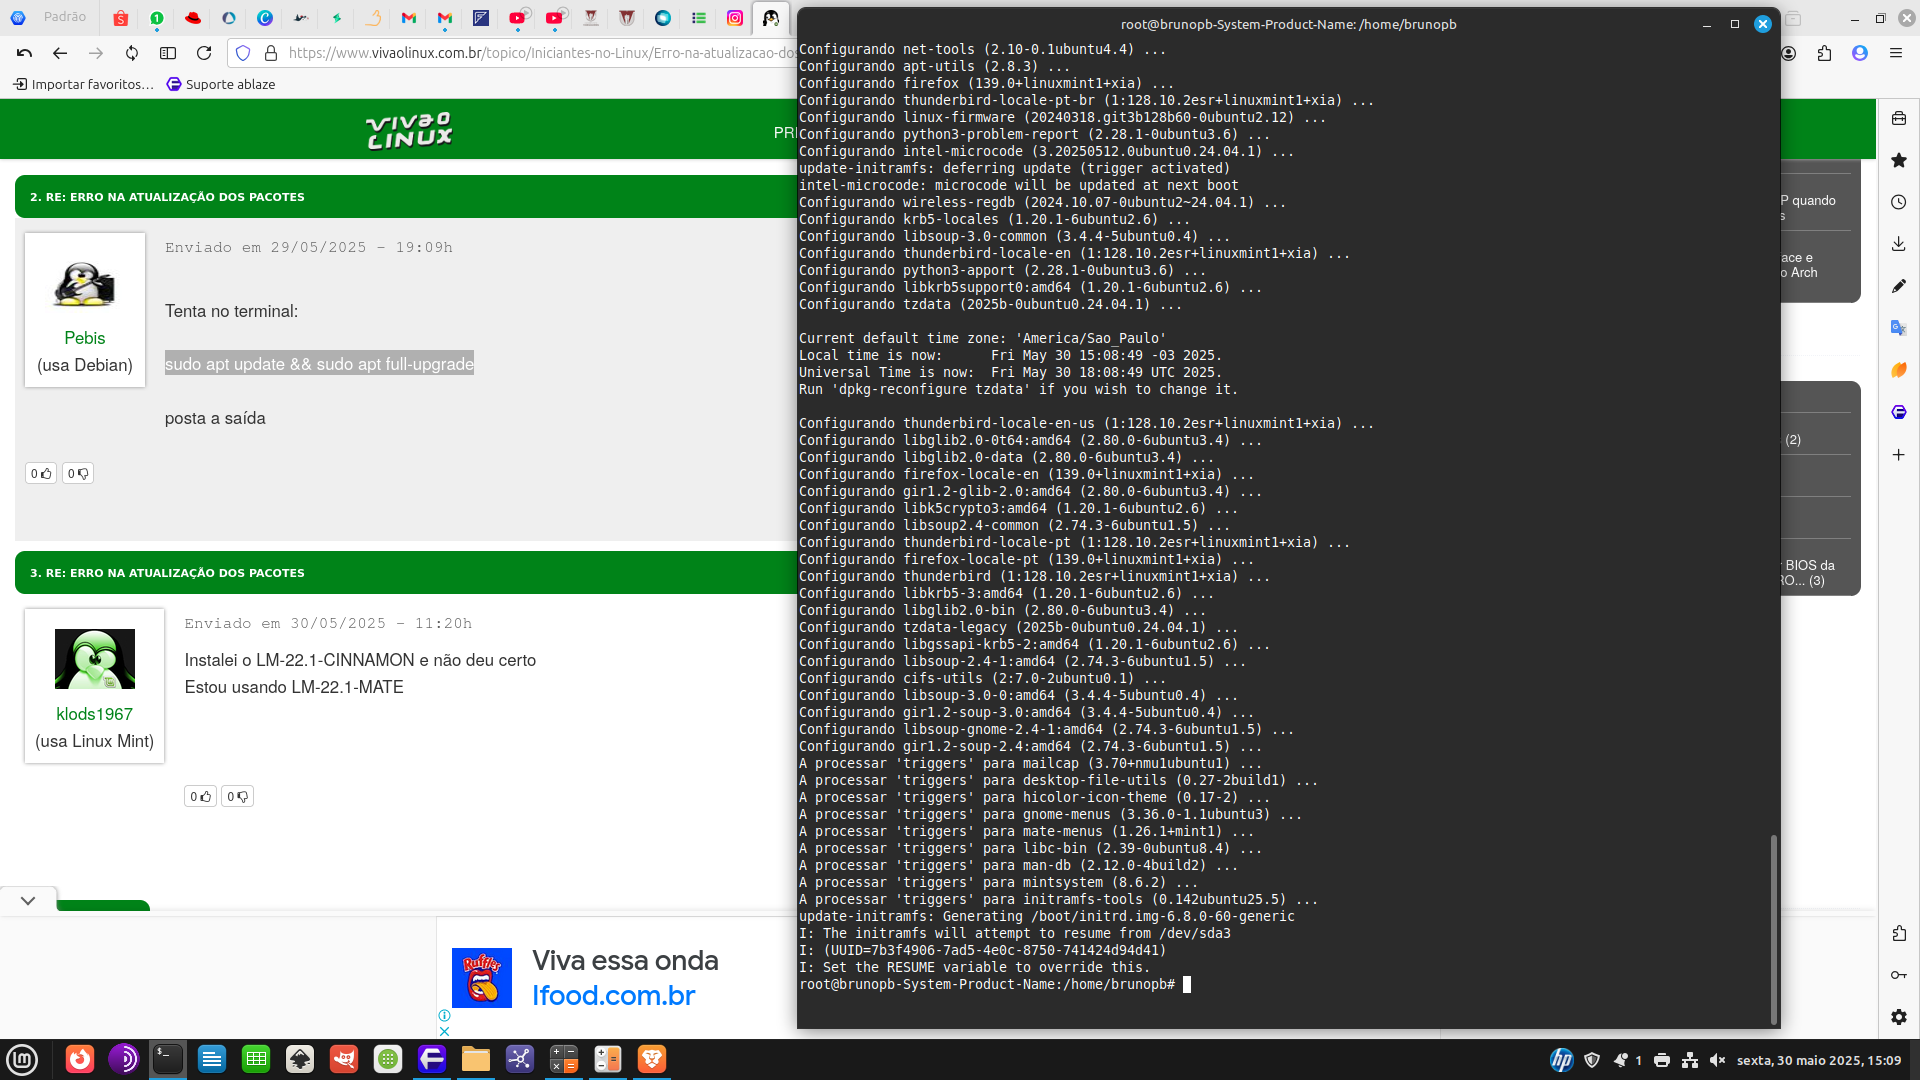The height and width of the screenshot is (1080, 1920).
Task: Click the sync arrows toolbar icon
Action: 132,53
